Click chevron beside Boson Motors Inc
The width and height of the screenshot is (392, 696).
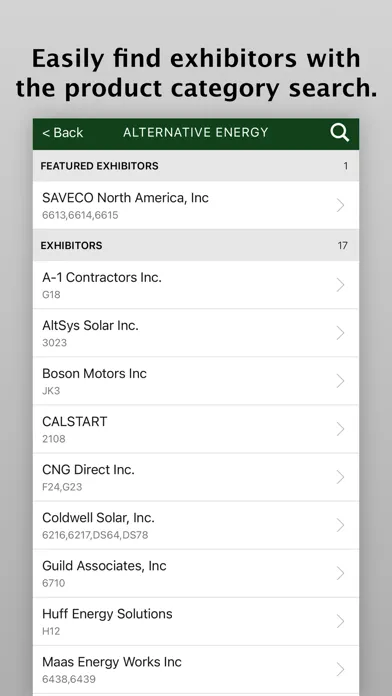click(341, 381)
